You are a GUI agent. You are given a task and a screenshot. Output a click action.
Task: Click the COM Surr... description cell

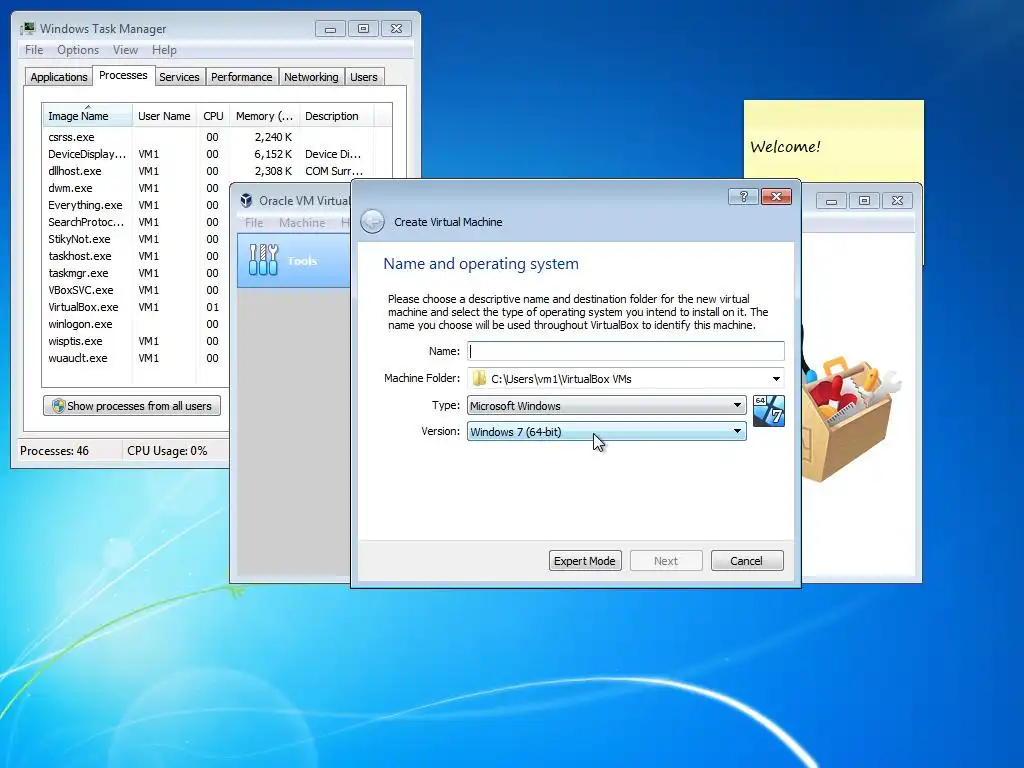pyautogui.click(x=334, y=171)
